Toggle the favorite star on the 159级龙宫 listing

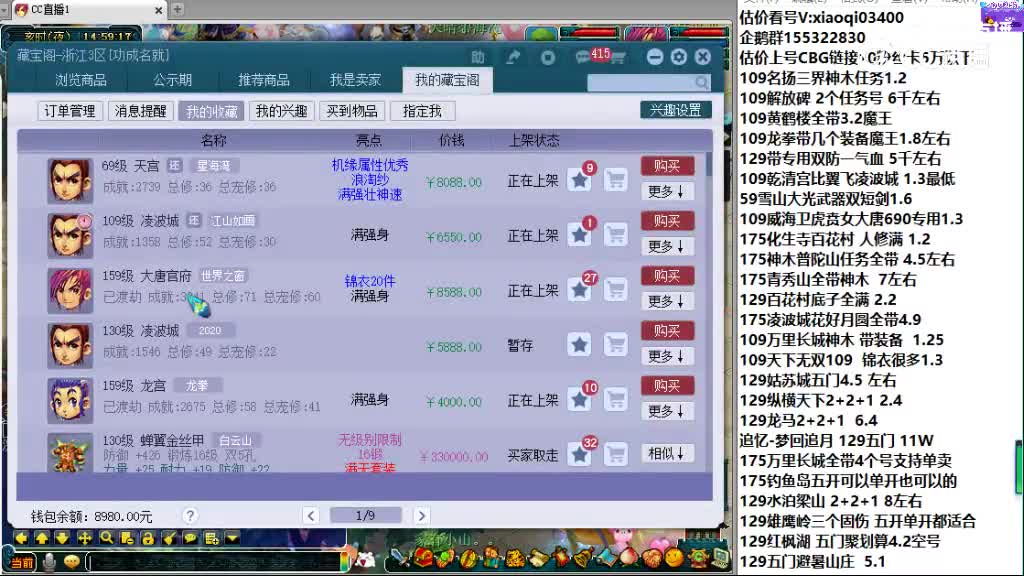[x=581, y=398]
